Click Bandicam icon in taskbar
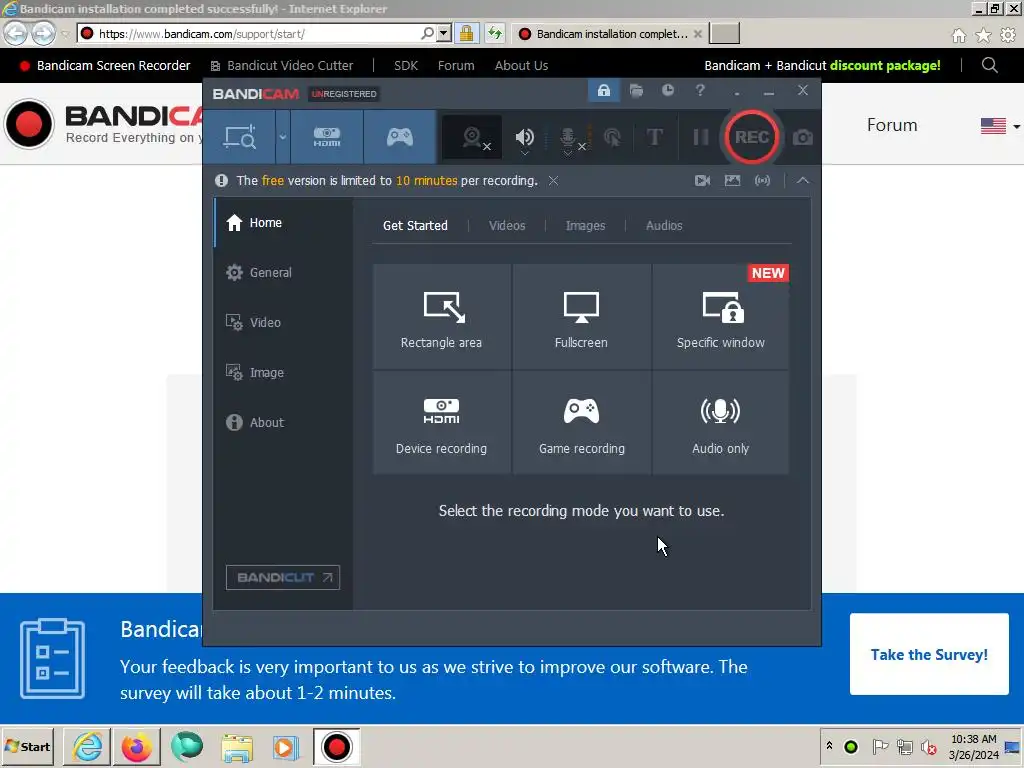Viewport: 1024px width, 768px height. click(x=336, y=746)
